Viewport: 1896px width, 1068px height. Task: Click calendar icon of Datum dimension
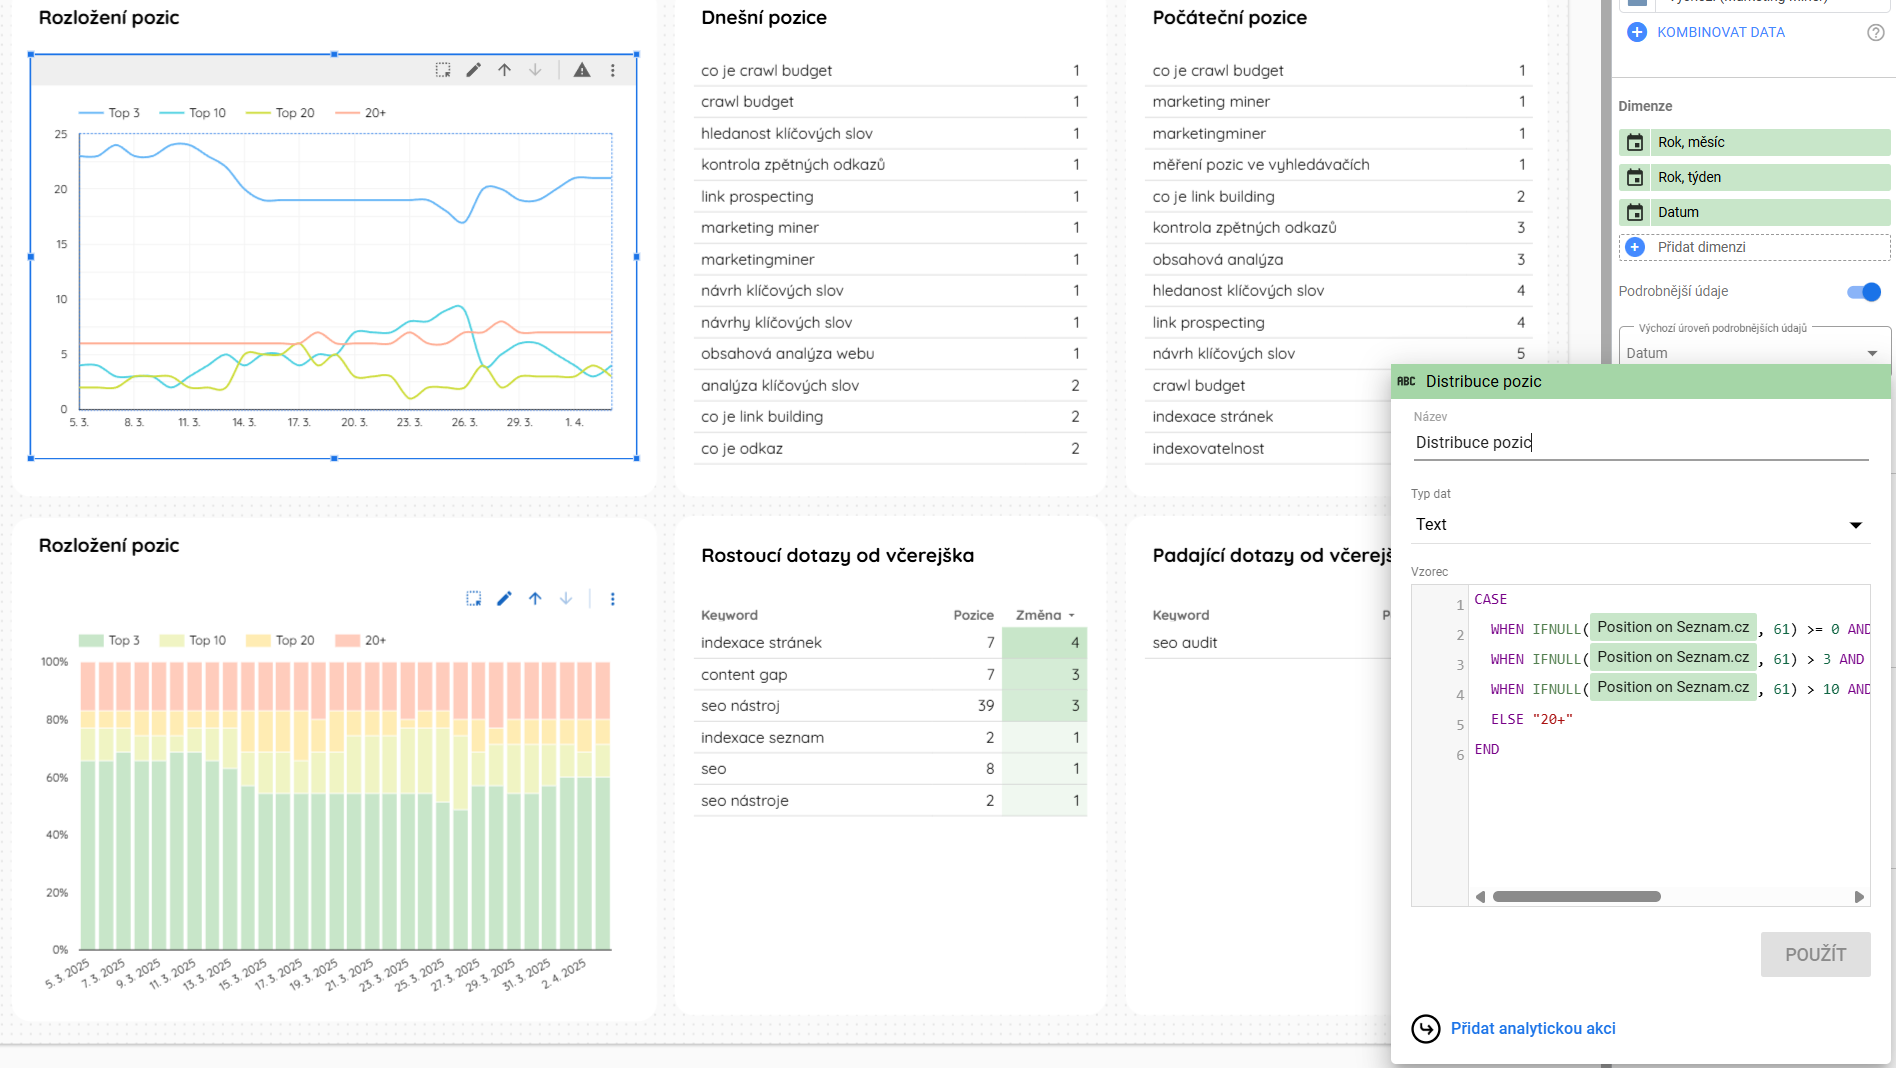(x=1635, y=212)
